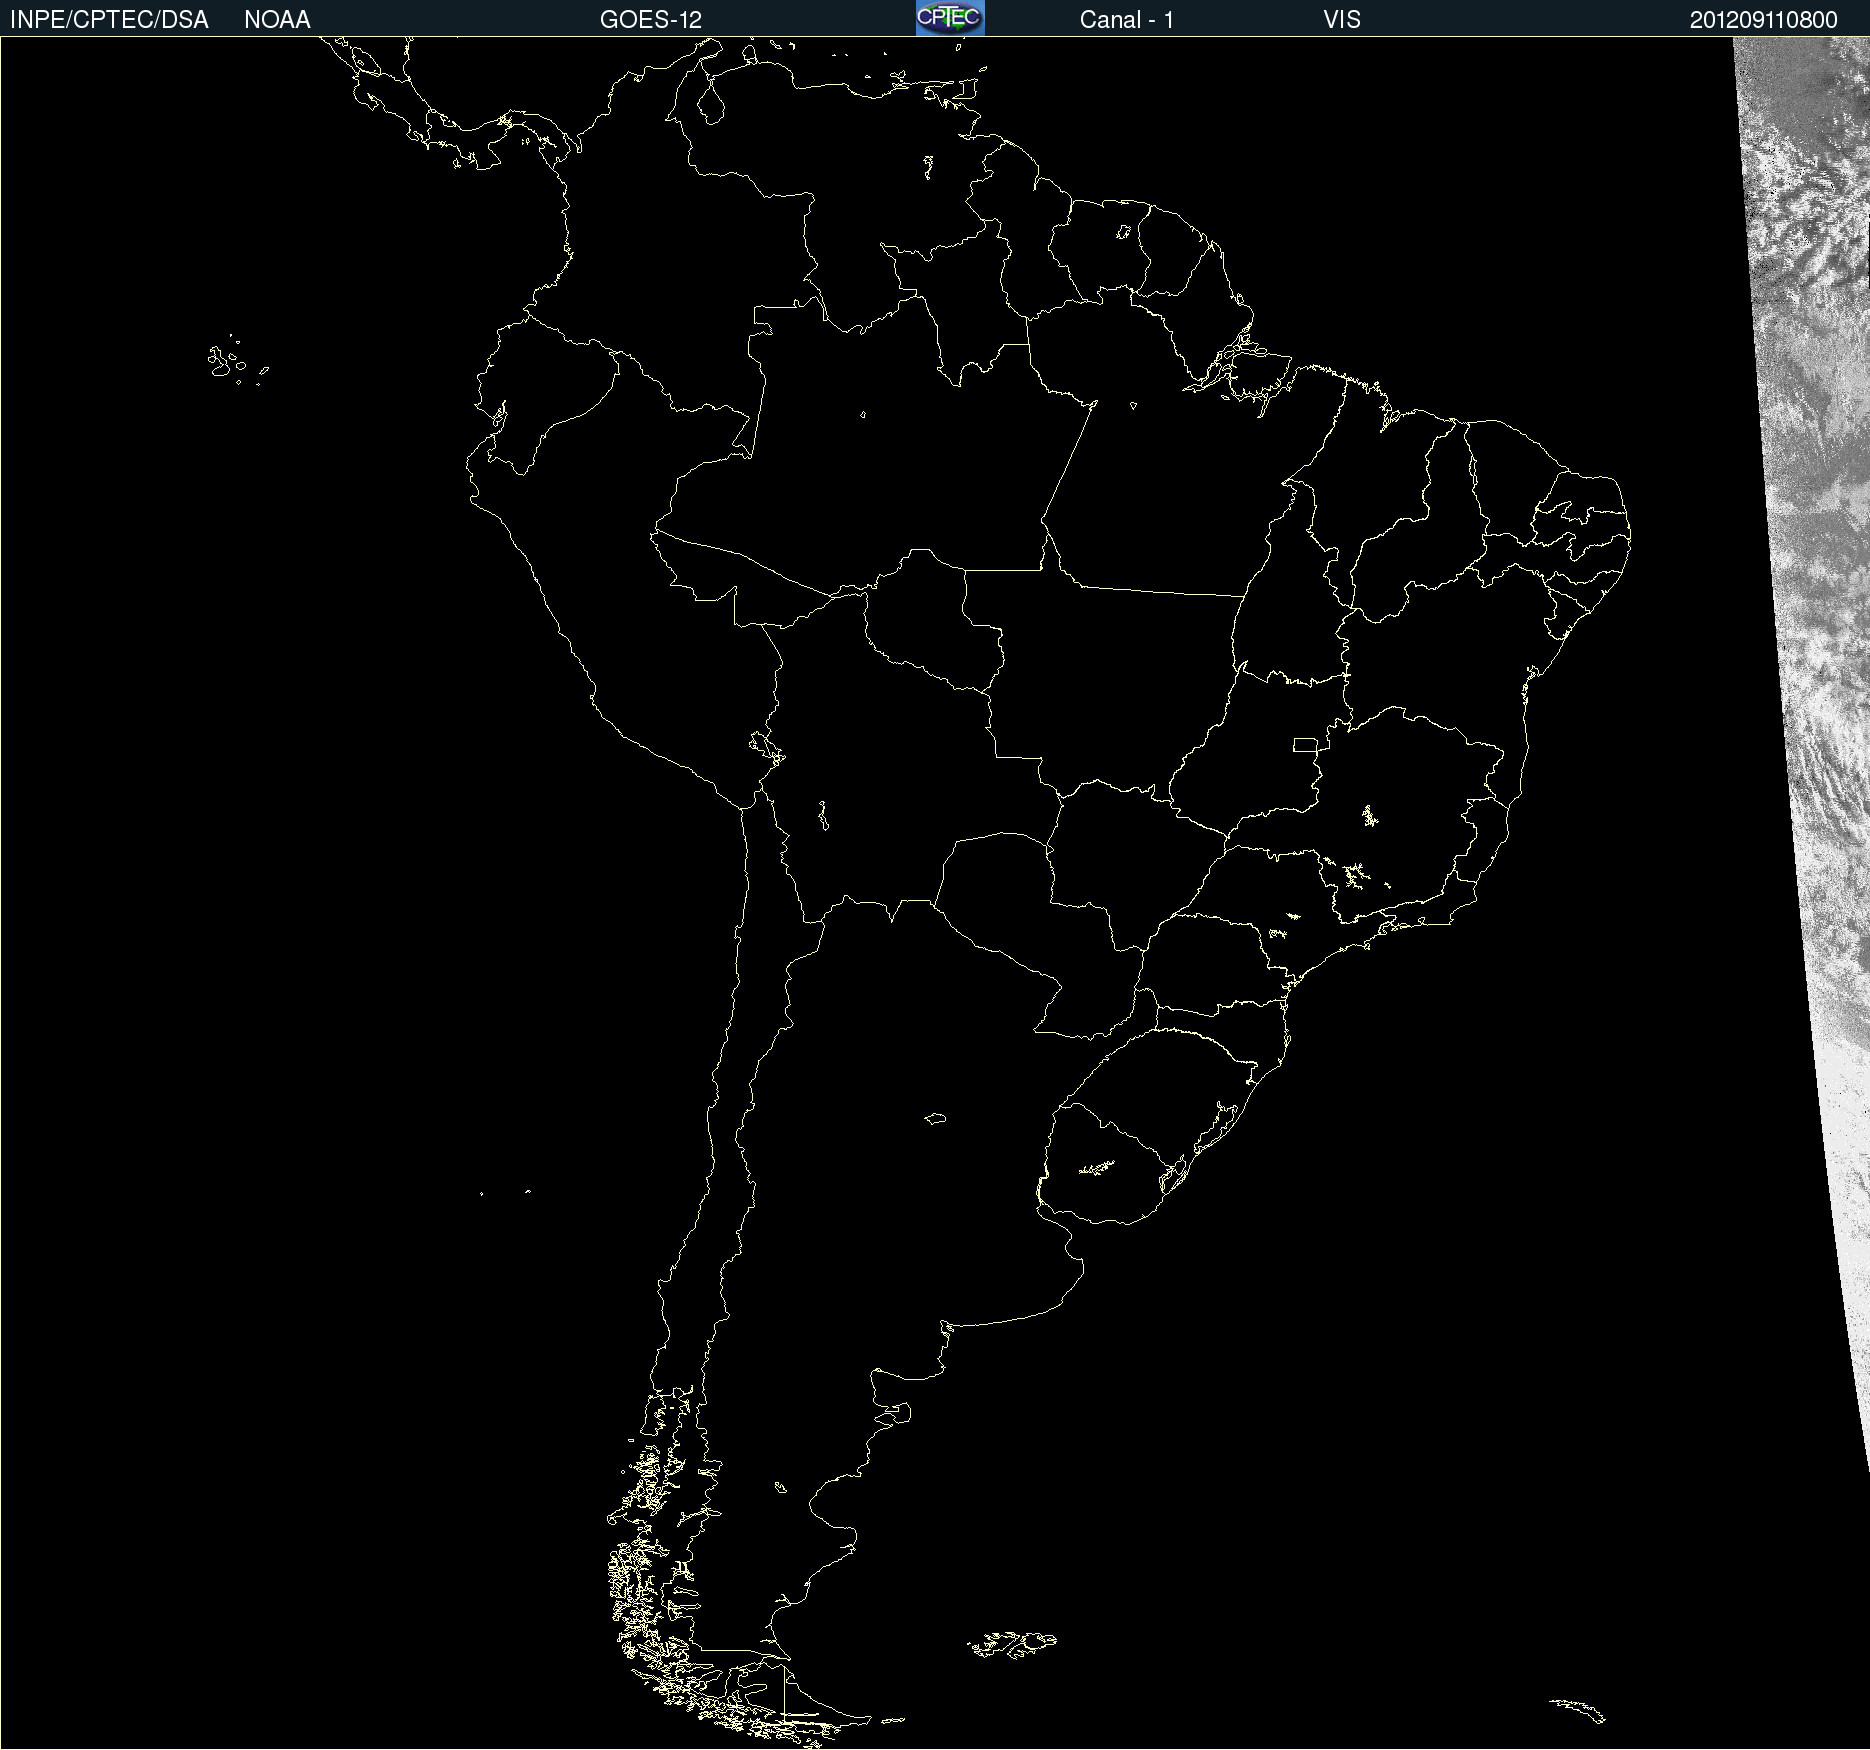This screenshot has height=1750, width=1870.
Task: Click the Falkland Islands outline
Action: (x=1012, y=1644)
